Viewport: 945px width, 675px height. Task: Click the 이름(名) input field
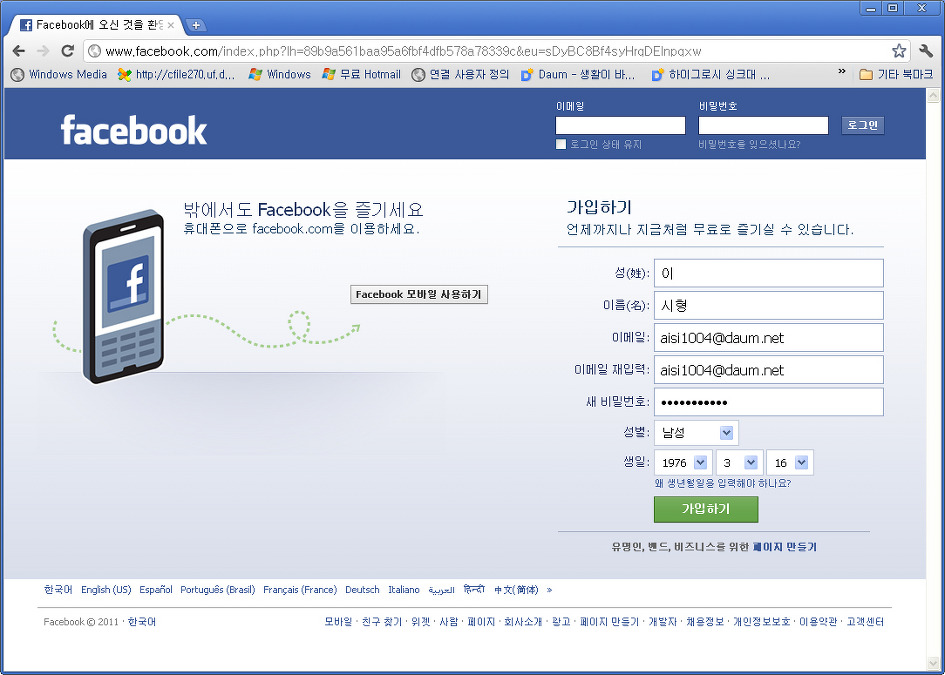point(768,306)
